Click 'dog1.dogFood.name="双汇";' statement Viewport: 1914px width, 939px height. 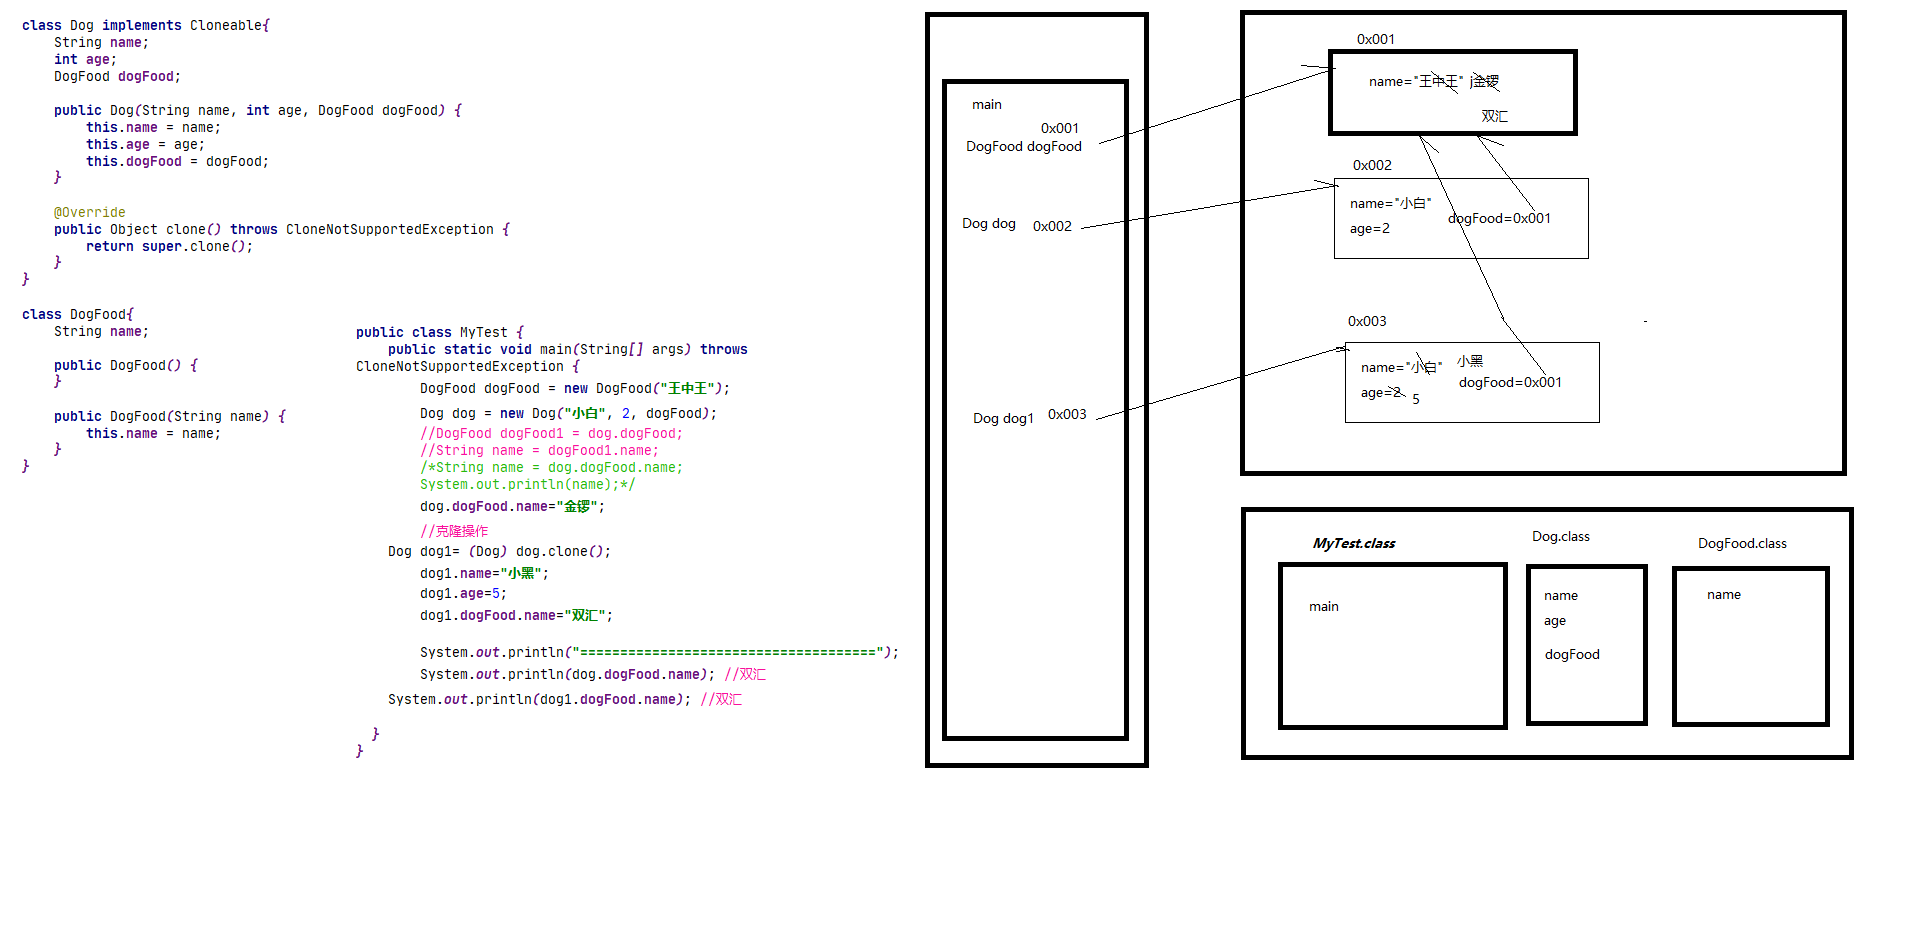516,615
